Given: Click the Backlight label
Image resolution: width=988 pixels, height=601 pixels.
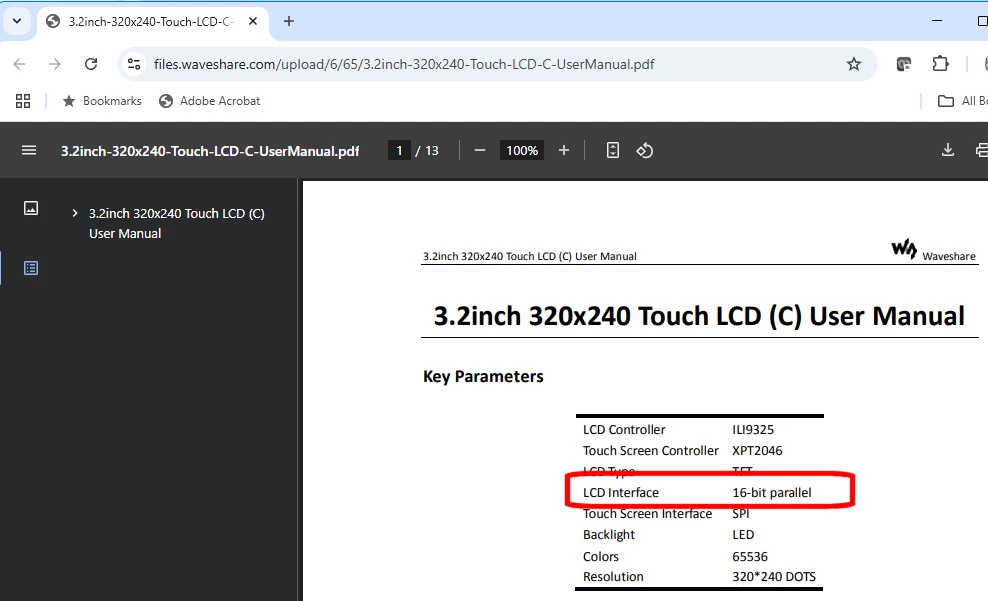Looking at the screenshot, I should 609,535.
